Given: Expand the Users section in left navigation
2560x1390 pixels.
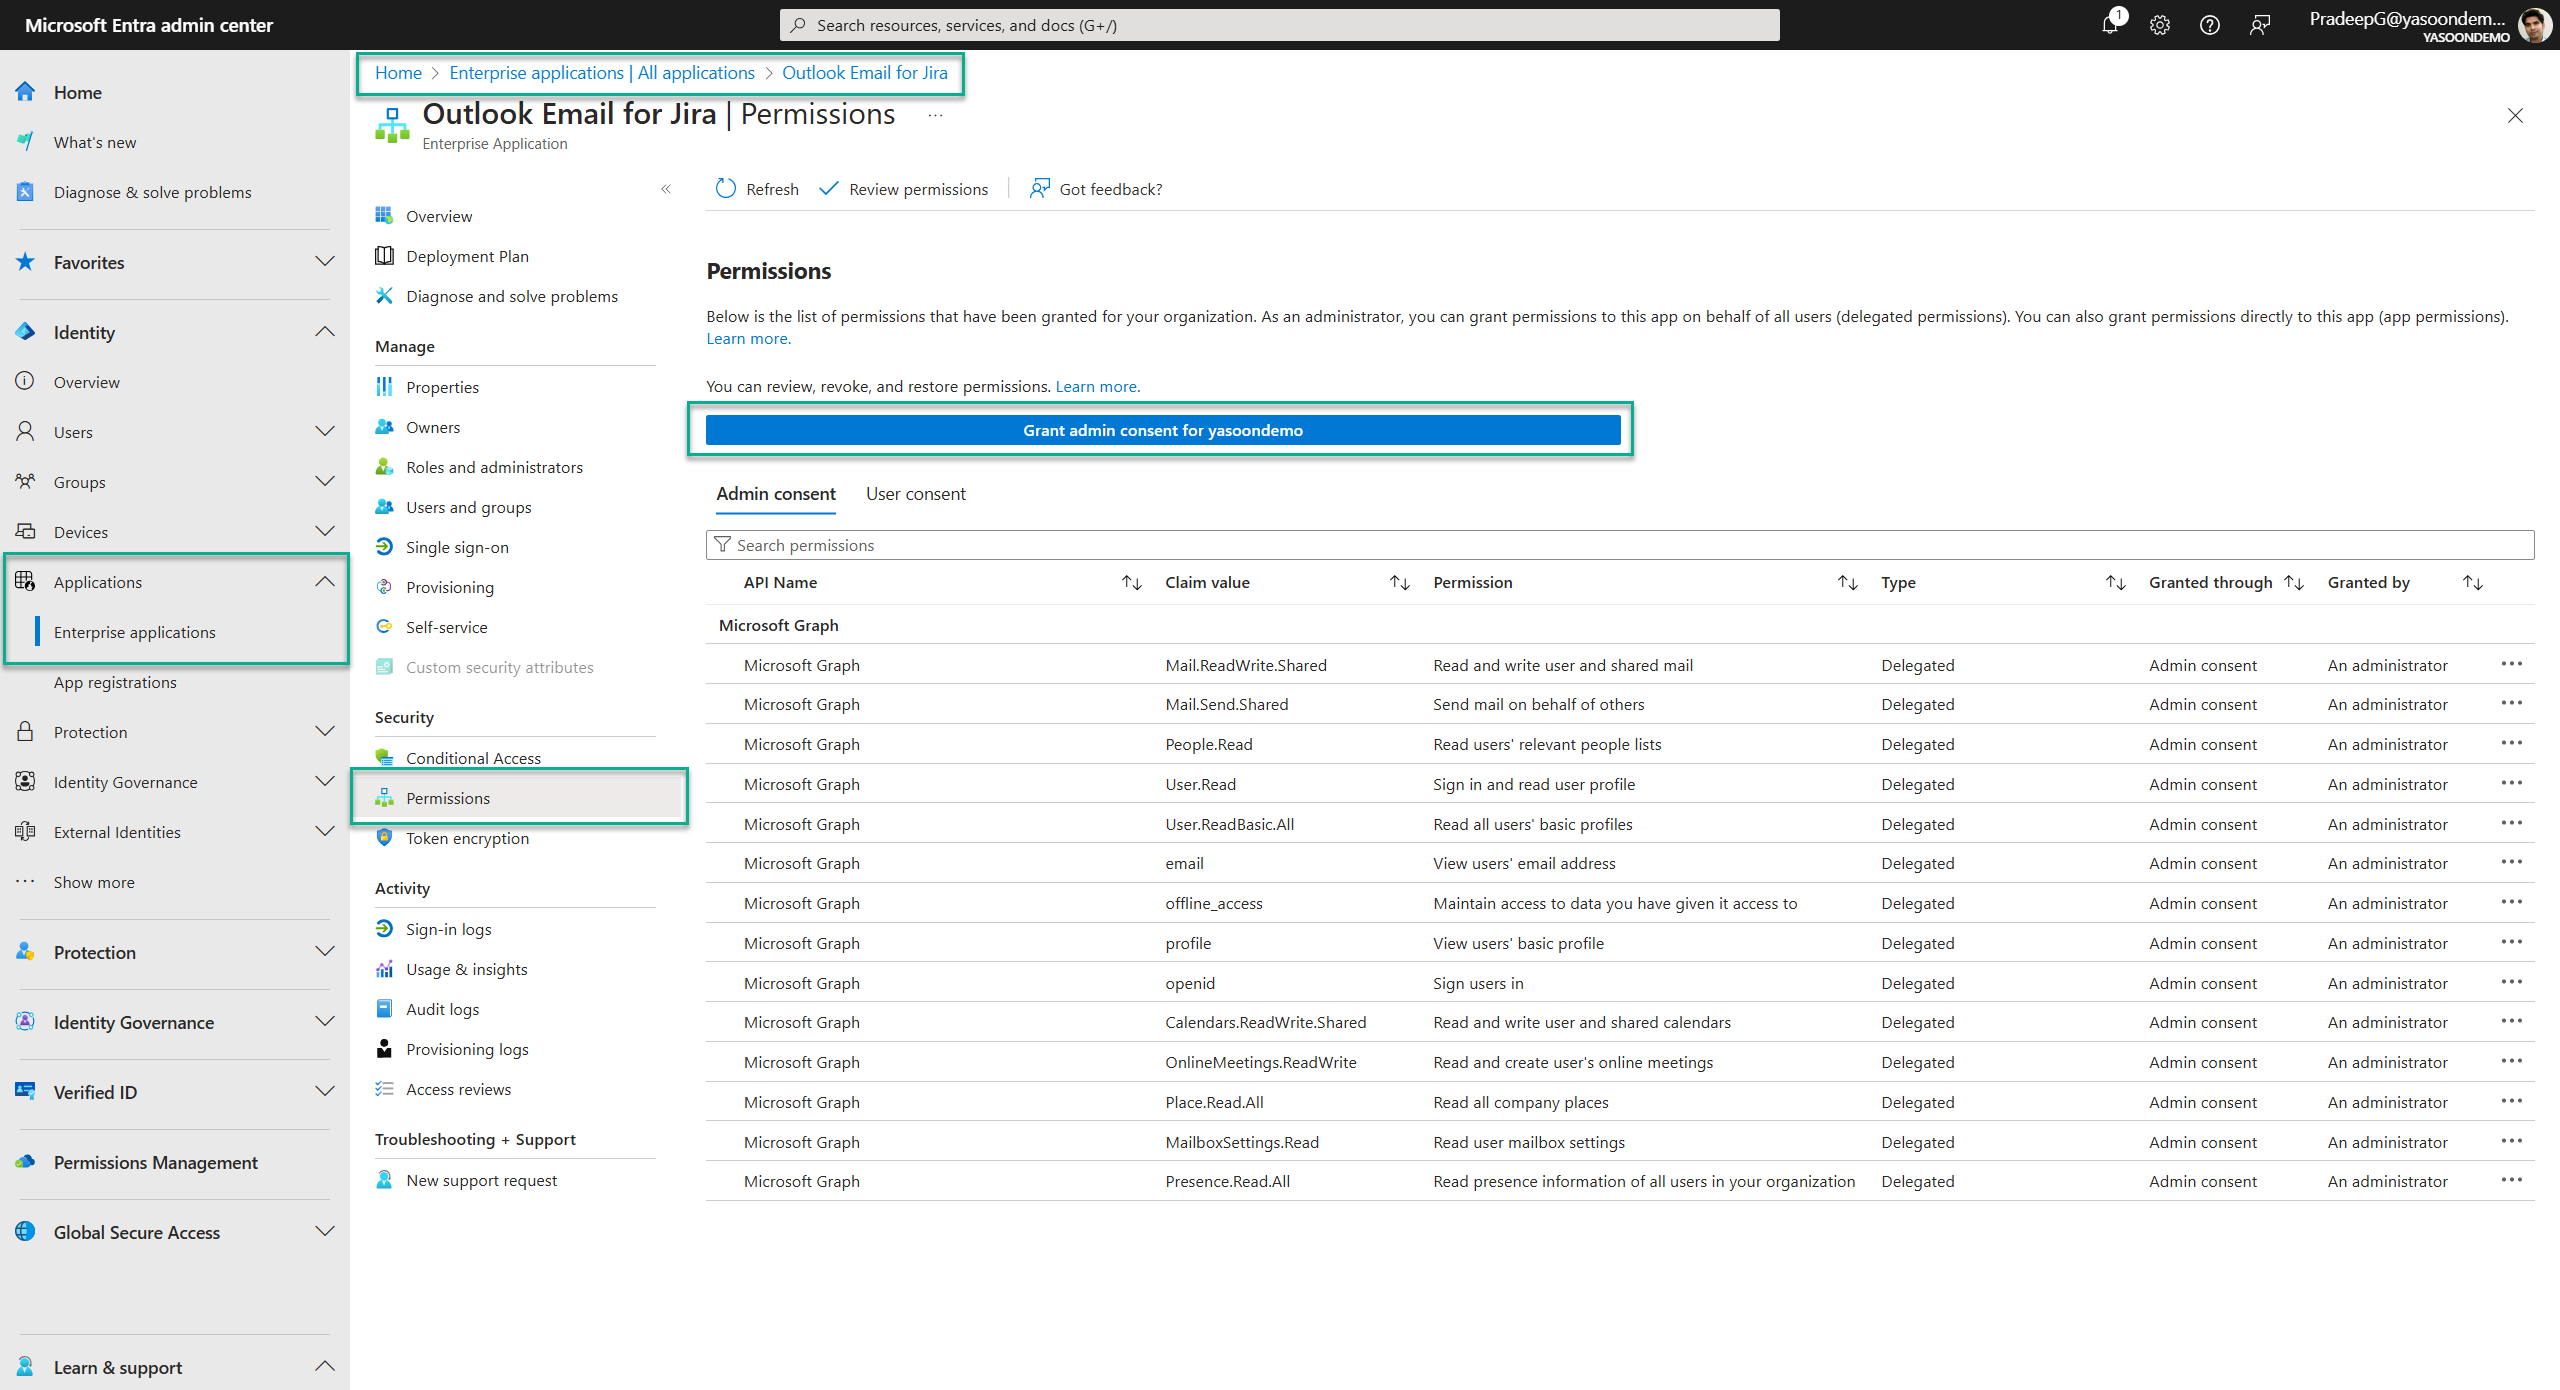Looking at the screenshot, I should click(x=324, y=432).
